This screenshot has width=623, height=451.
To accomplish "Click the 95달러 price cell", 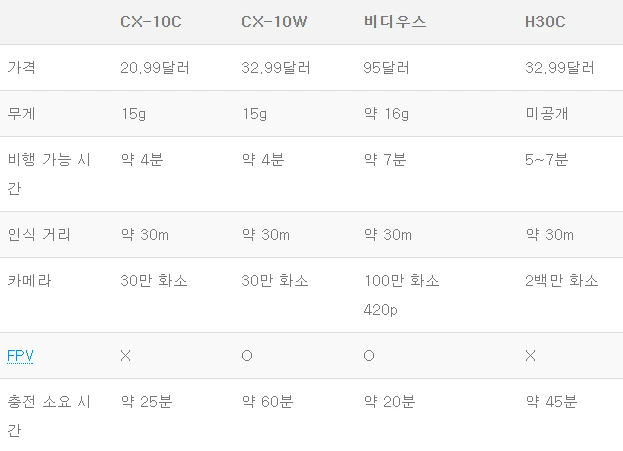I will coord(386,68).
